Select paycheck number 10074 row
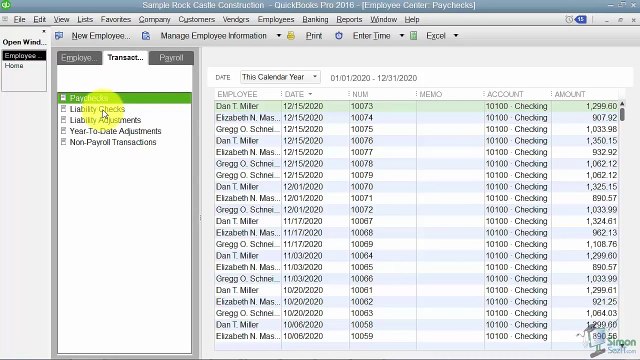The width and height of the screenshot is (640, 360). (416, 118)
